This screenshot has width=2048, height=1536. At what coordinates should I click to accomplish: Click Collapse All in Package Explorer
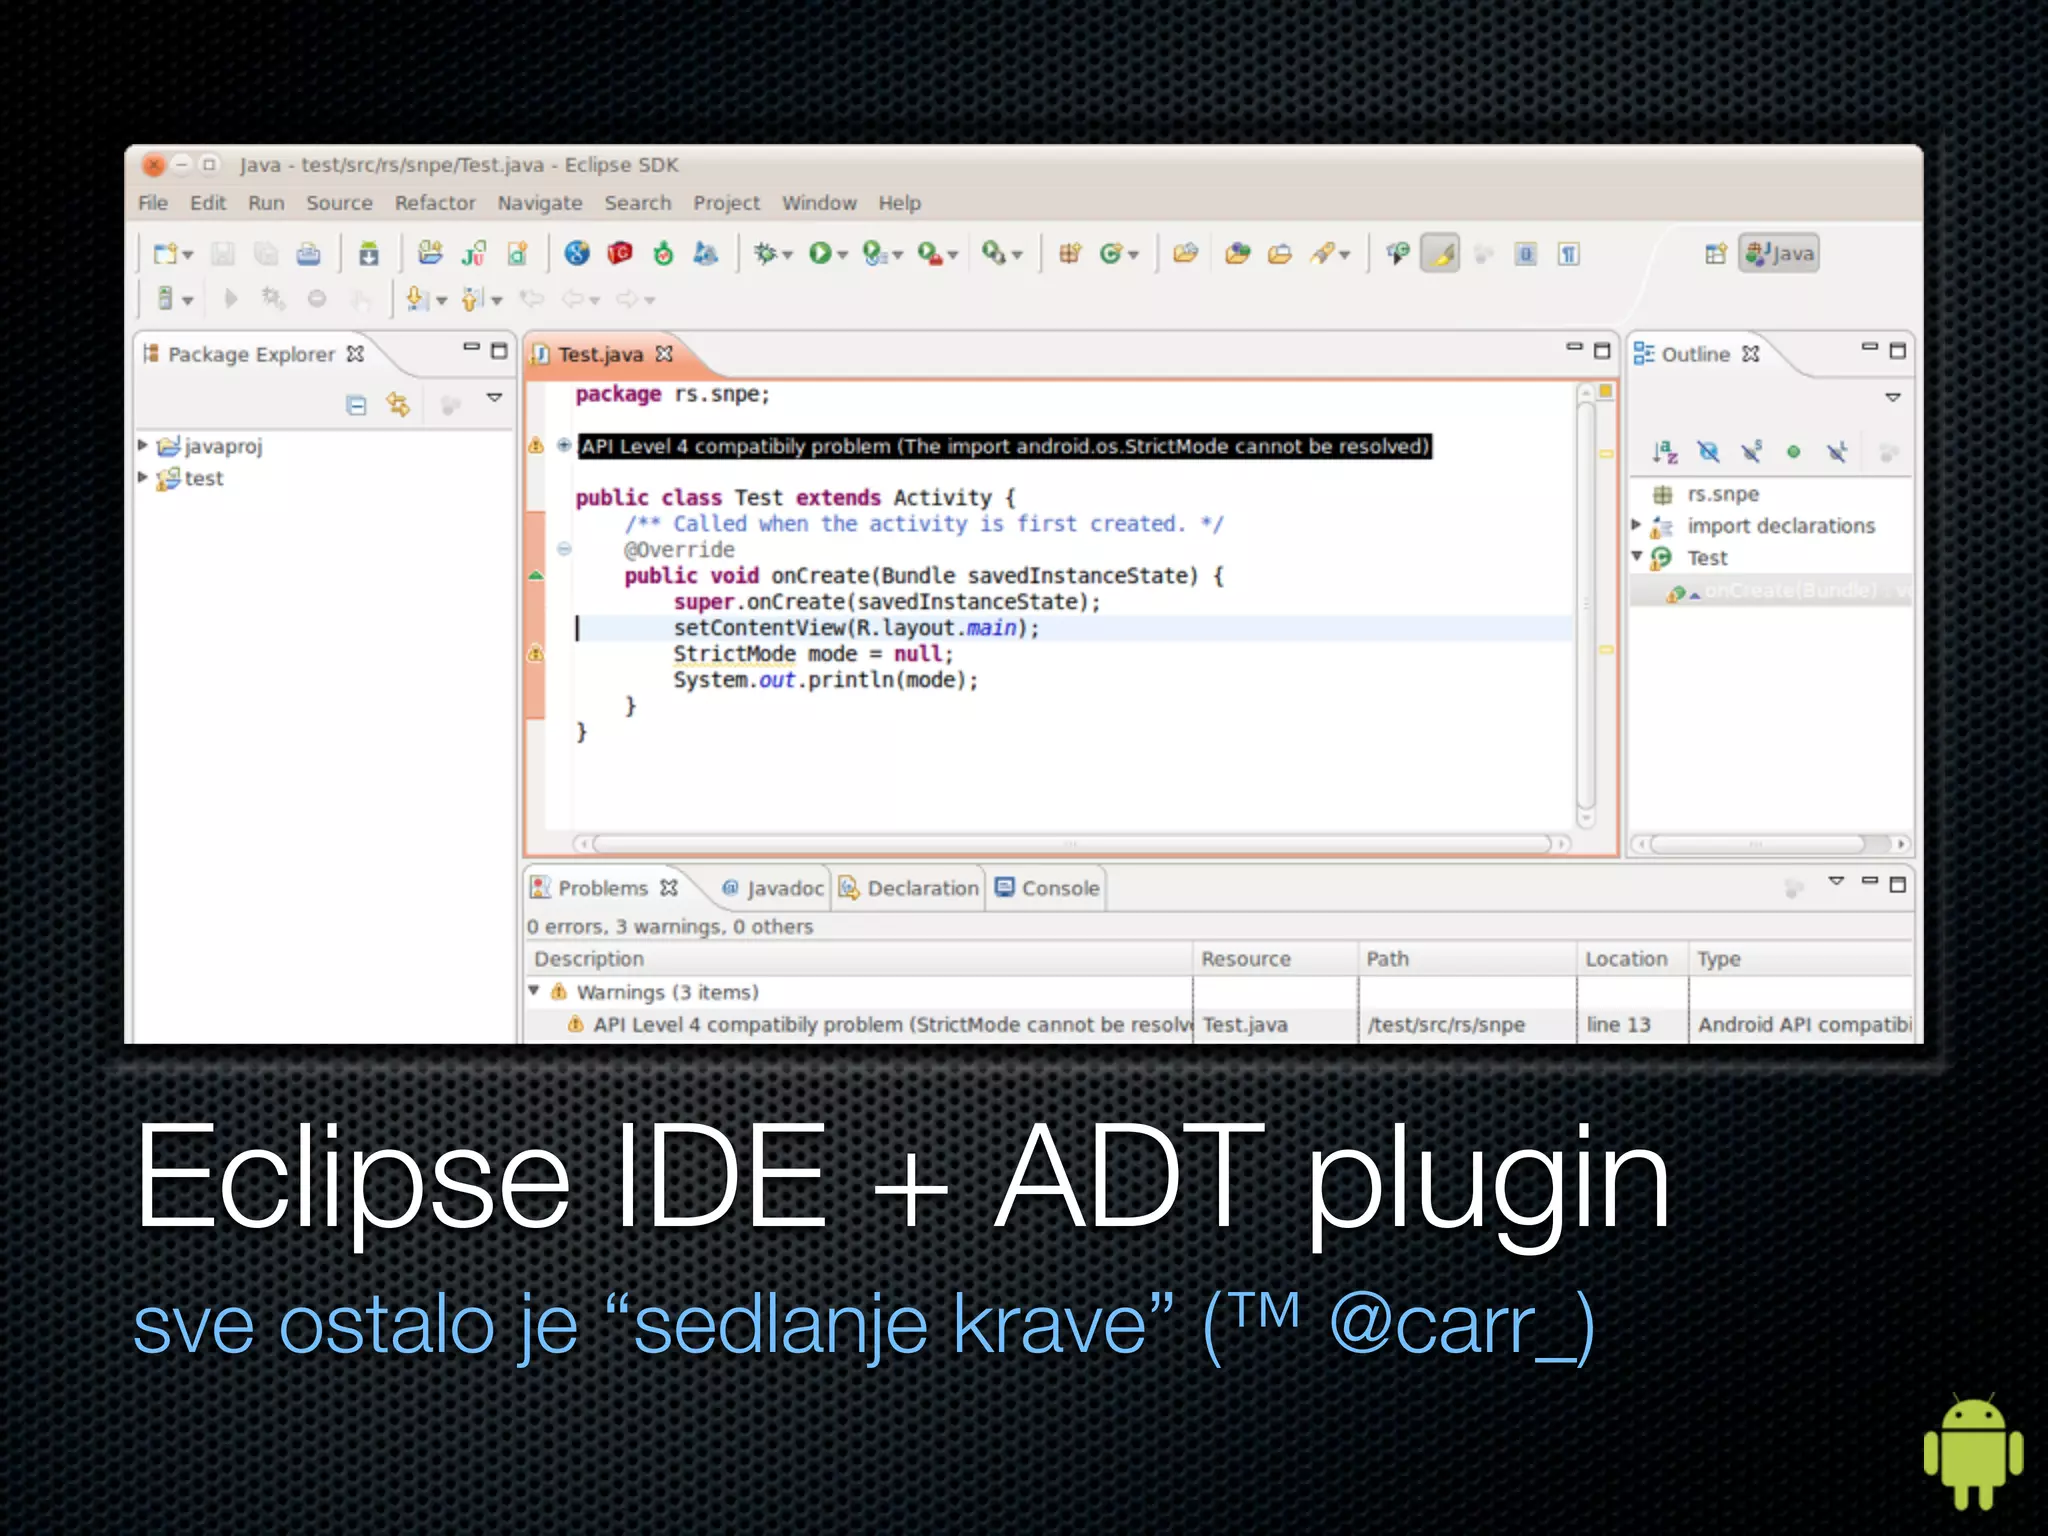356,405
